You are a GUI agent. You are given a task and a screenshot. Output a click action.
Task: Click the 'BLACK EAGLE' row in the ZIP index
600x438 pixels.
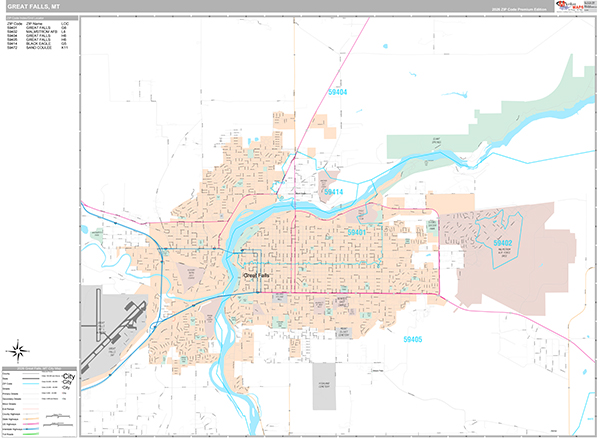tap(38, 44)
